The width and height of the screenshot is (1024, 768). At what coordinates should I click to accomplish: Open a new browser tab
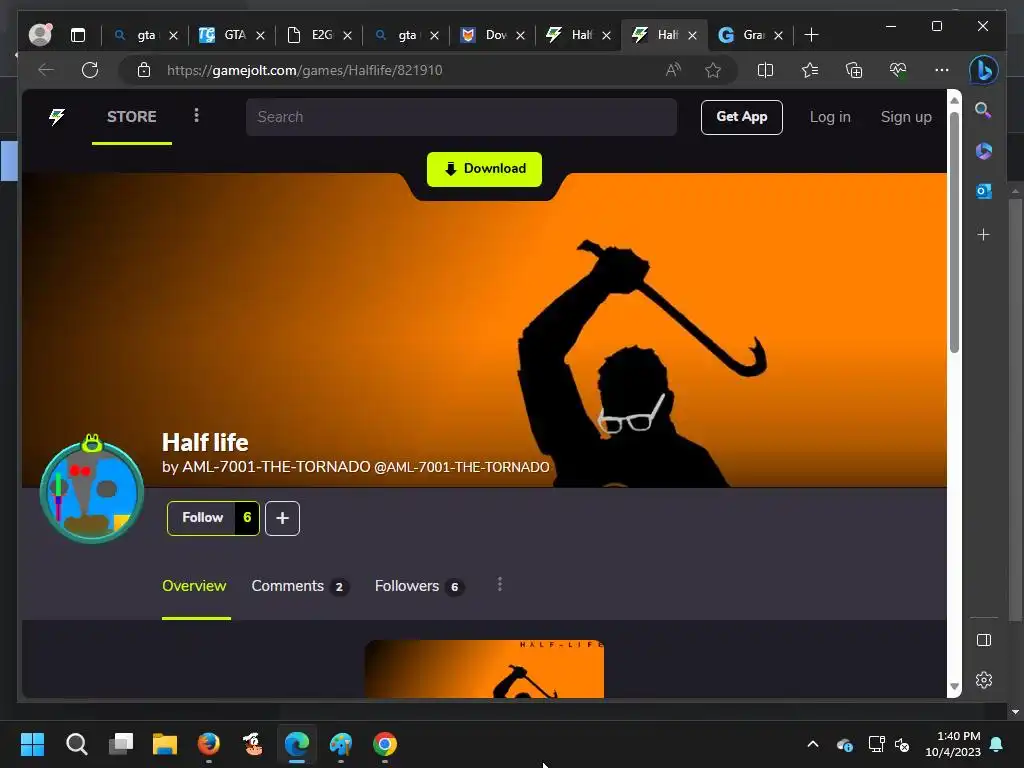pos(811,35)
